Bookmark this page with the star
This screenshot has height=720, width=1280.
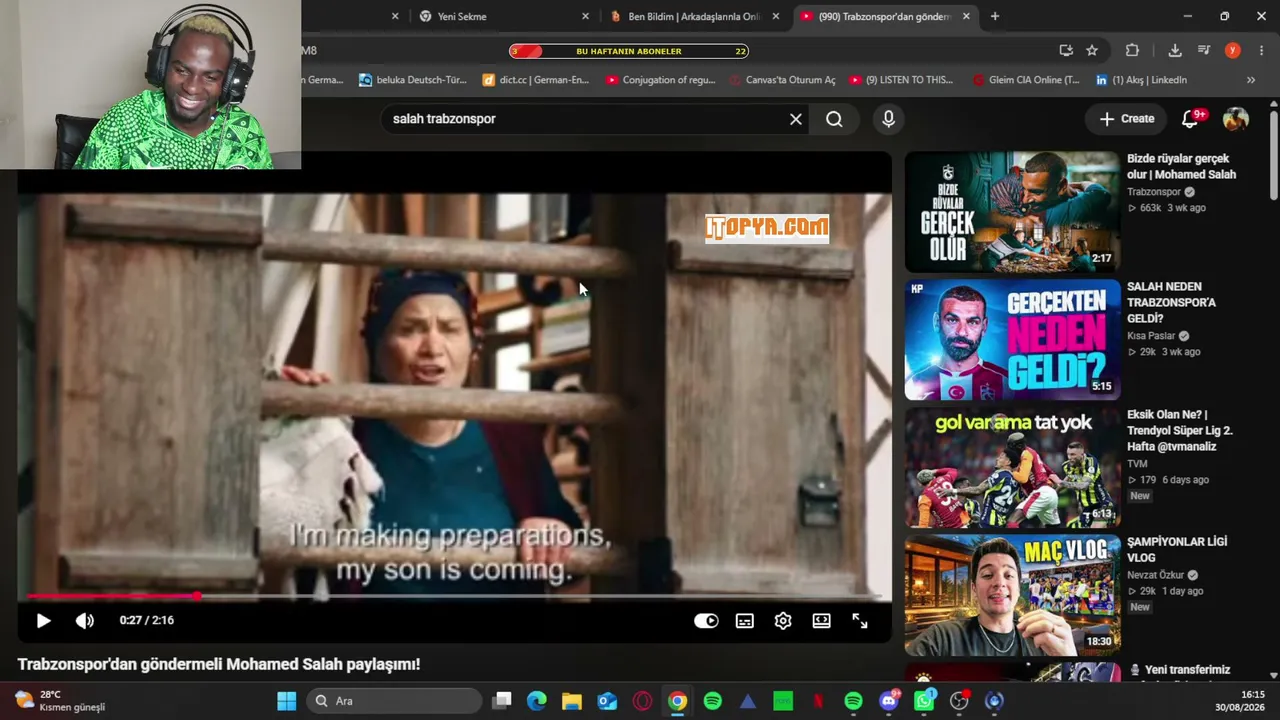[1092, 50]
